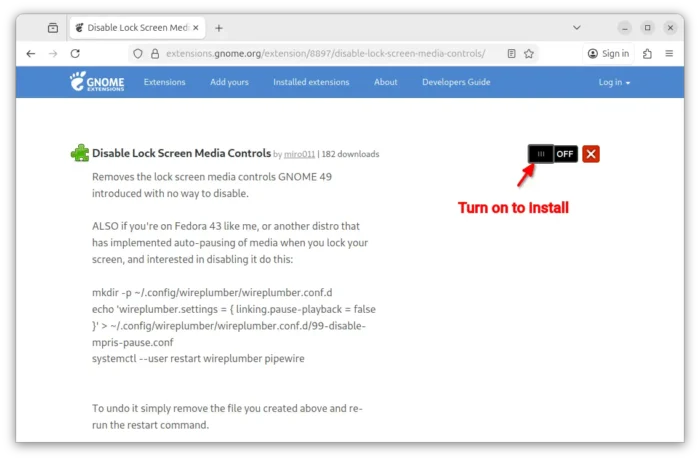Open the Add yours menu item
Screen dimensions: 700x460
click(229, 82)
